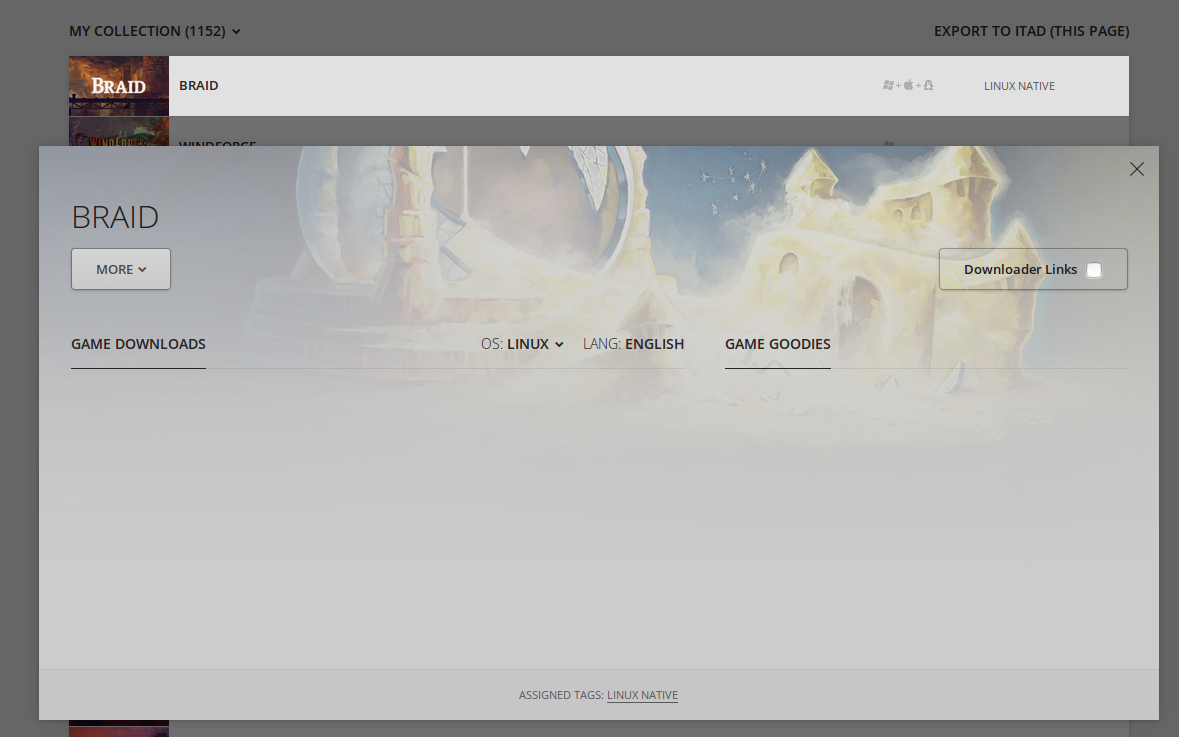Viewport: 1179px width, 737px height.
Task: Expand the My Collection (1152) dropdown
Action: coord(155,31)
